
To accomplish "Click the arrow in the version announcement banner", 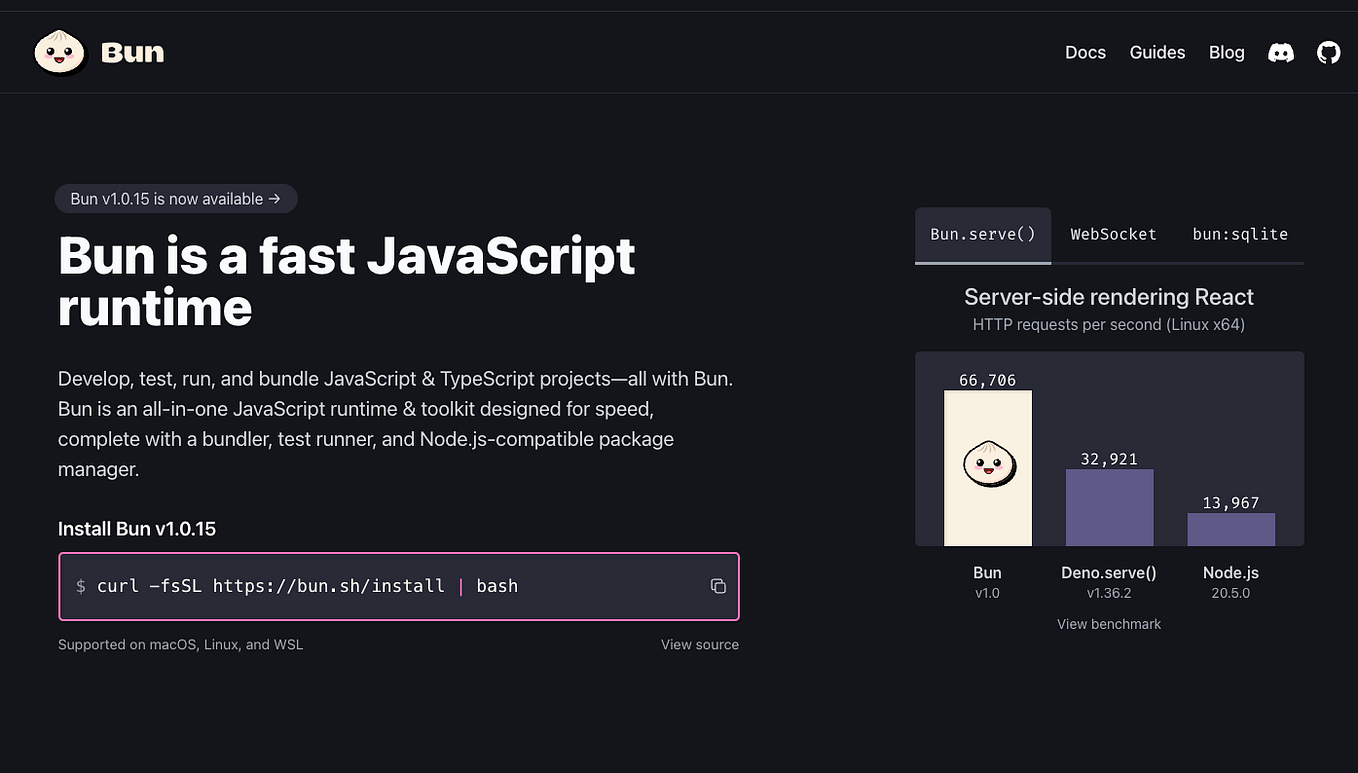I will [275, 198].
